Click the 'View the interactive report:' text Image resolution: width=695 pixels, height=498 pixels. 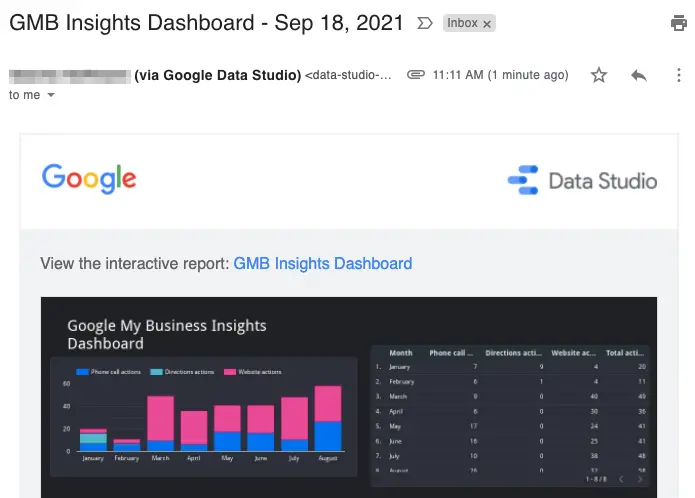coord(135,264)
